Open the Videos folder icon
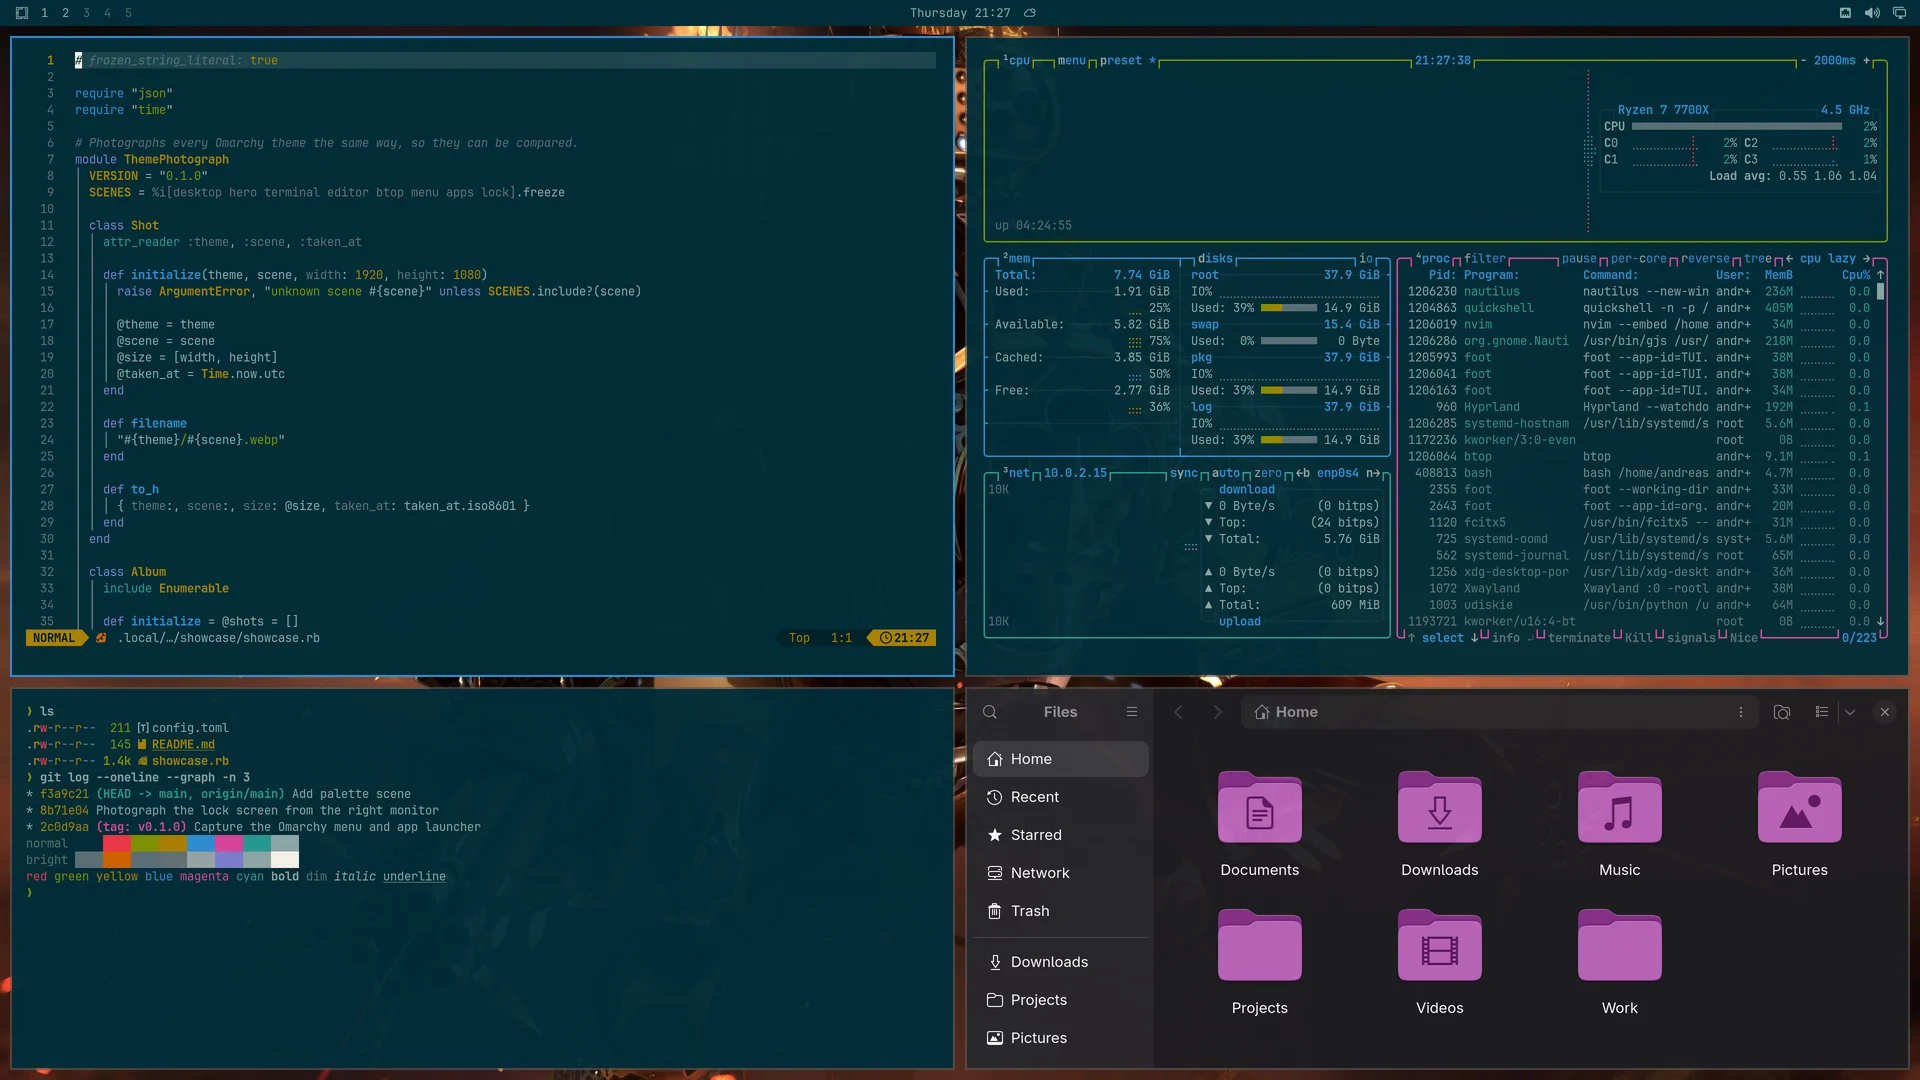Screen dimensions: 1920x1080 pyautogui.click(x=1439, y=946)
